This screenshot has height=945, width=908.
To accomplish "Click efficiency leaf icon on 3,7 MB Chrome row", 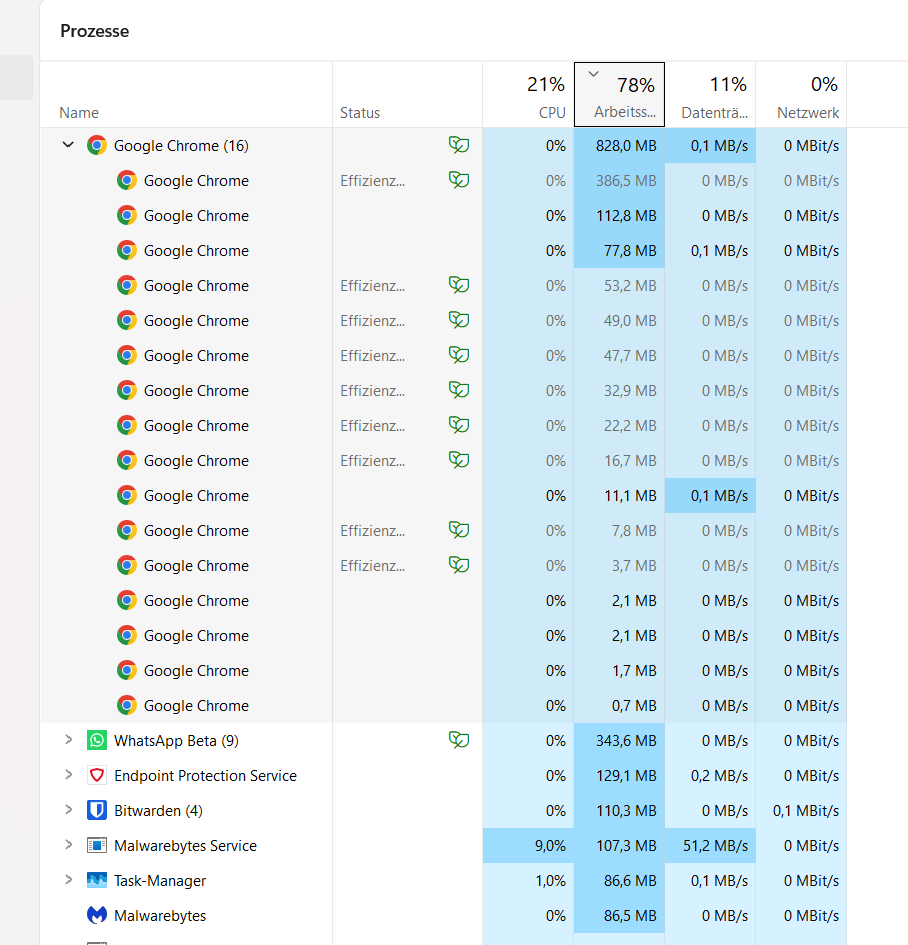I will (x=459, y=564).
